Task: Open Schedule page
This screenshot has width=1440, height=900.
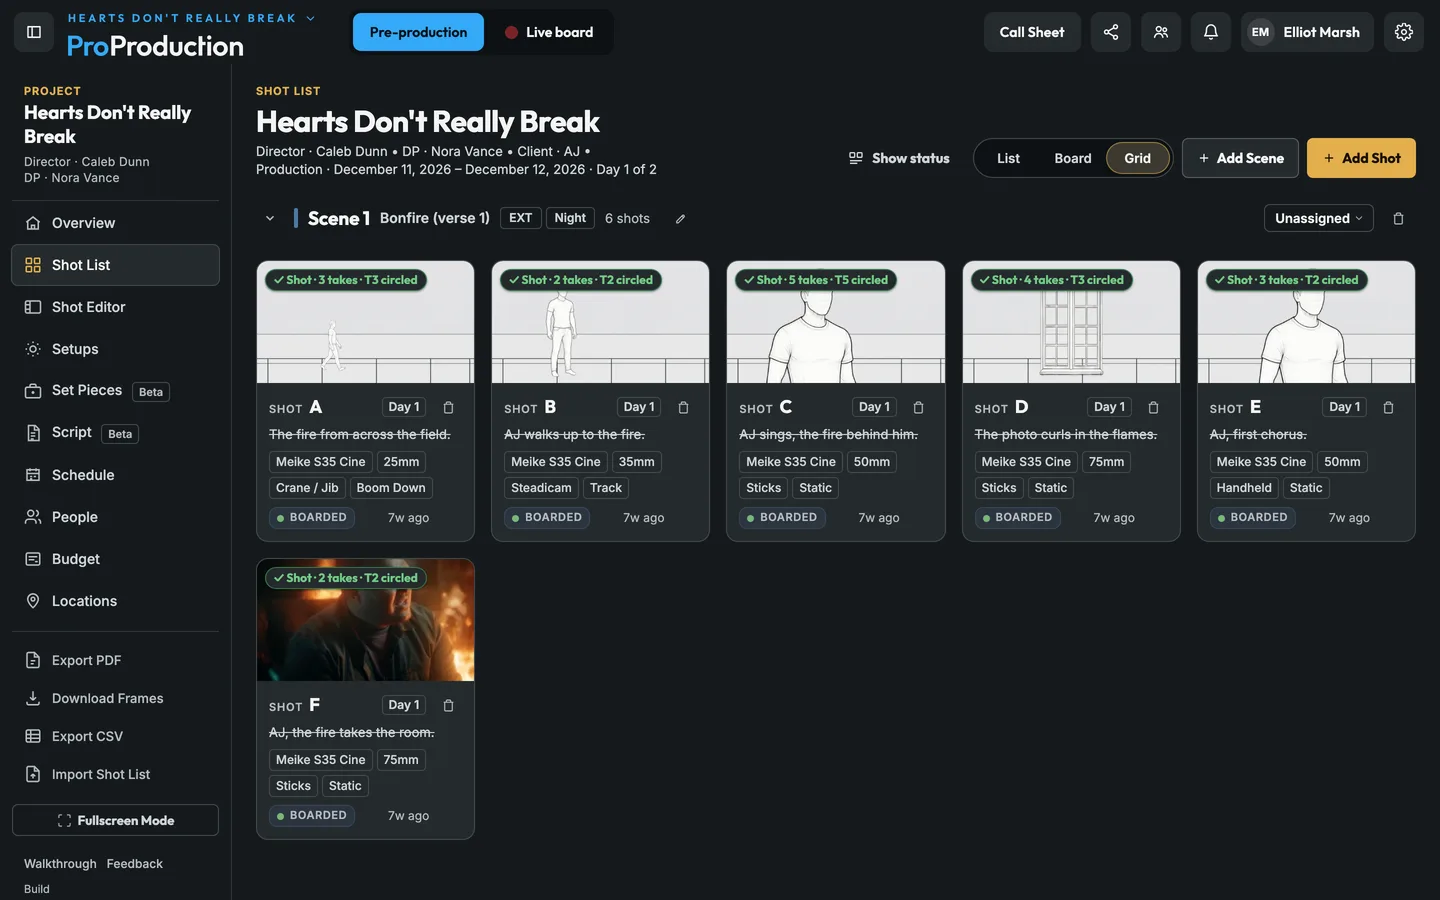Action: click(x=115, y=475)
